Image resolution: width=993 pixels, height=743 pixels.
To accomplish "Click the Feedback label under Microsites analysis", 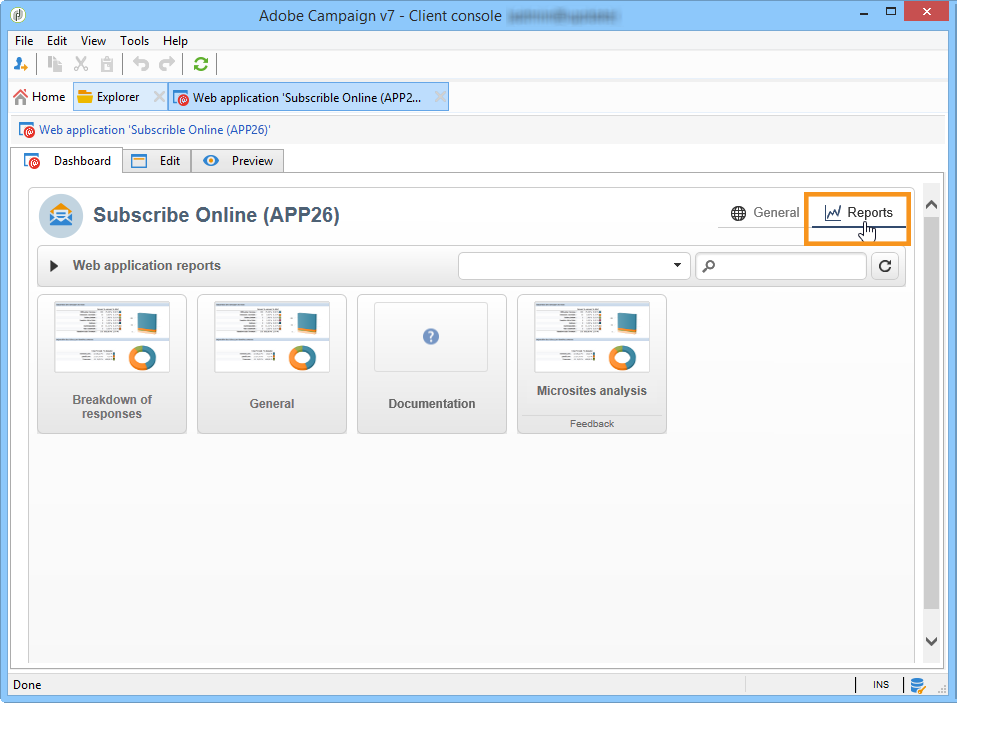I will click(591, 424).
